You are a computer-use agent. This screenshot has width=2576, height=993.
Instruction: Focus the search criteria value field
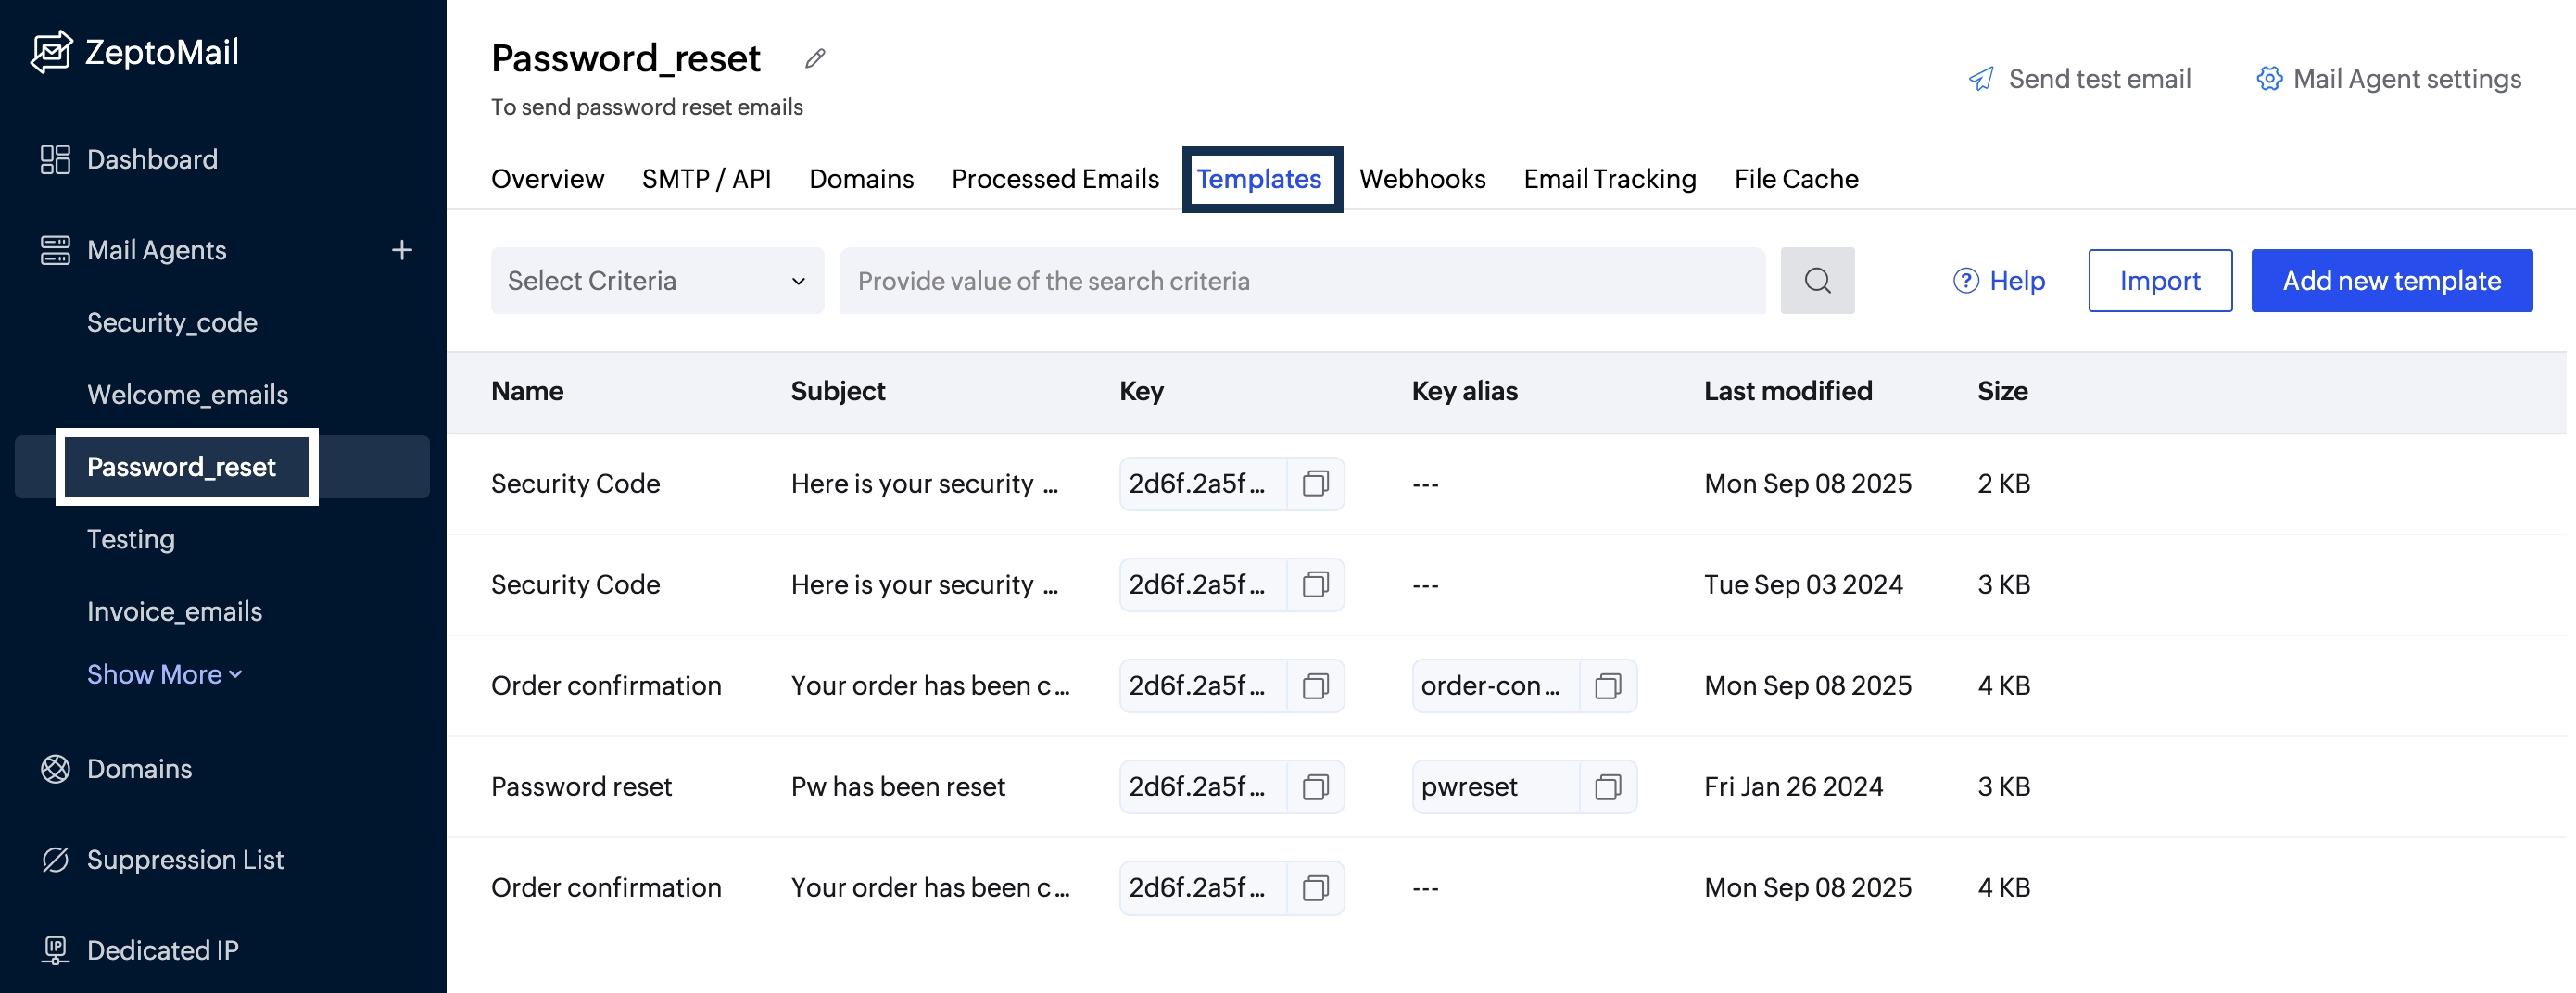[1300, 281]
